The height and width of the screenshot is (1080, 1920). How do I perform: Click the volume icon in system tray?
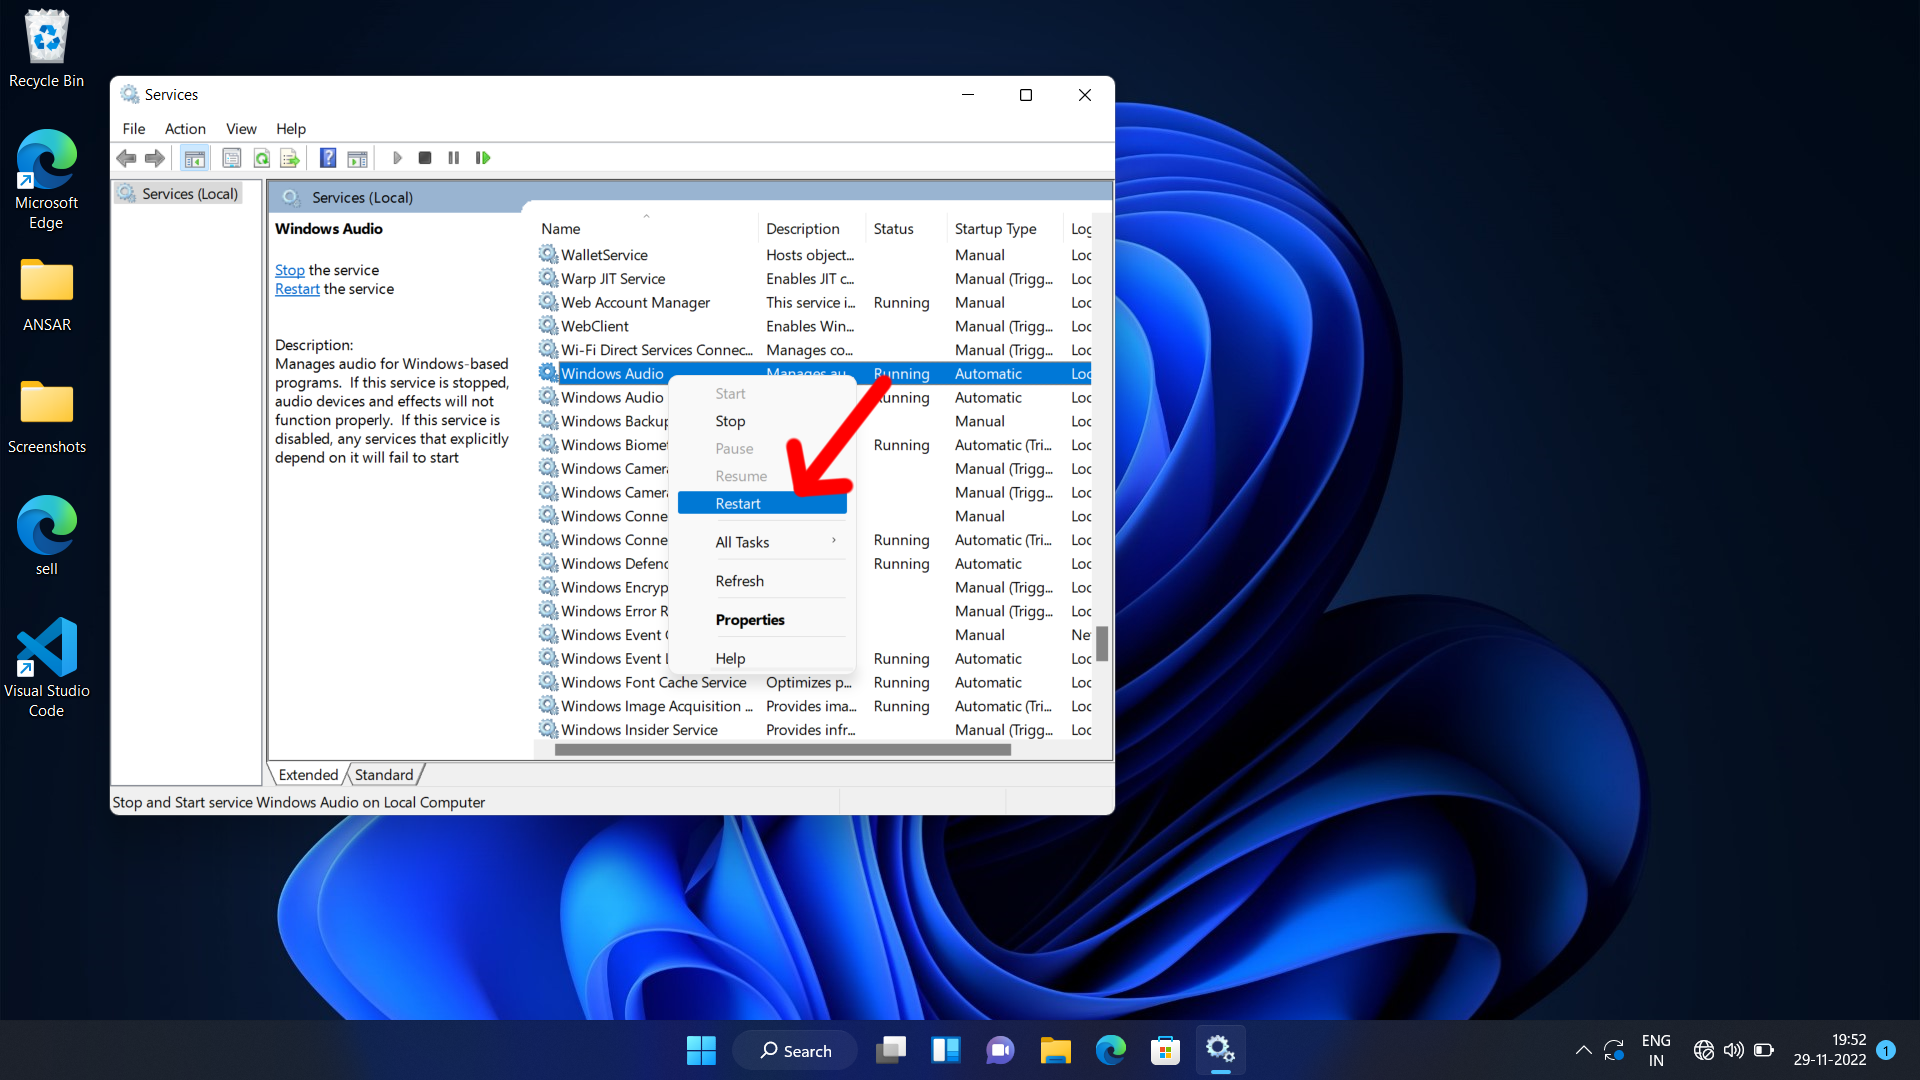click(1734, 1050)
